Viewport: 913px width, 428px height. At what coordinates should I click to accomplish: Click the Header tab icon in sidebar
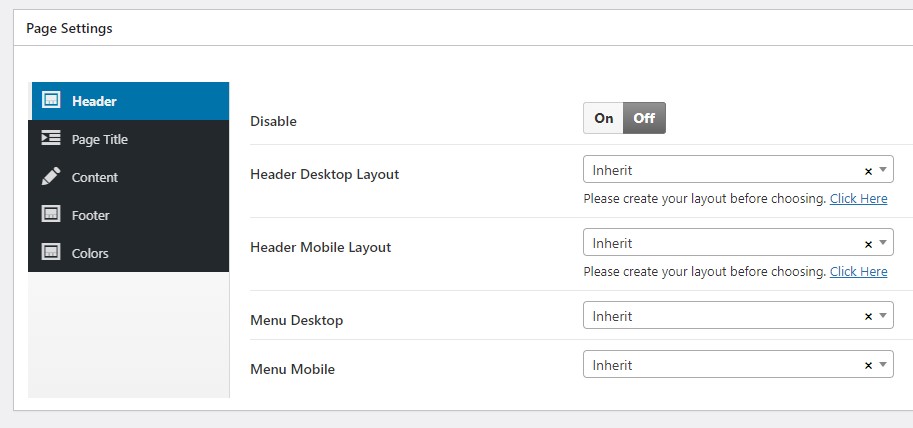(50, 101)
